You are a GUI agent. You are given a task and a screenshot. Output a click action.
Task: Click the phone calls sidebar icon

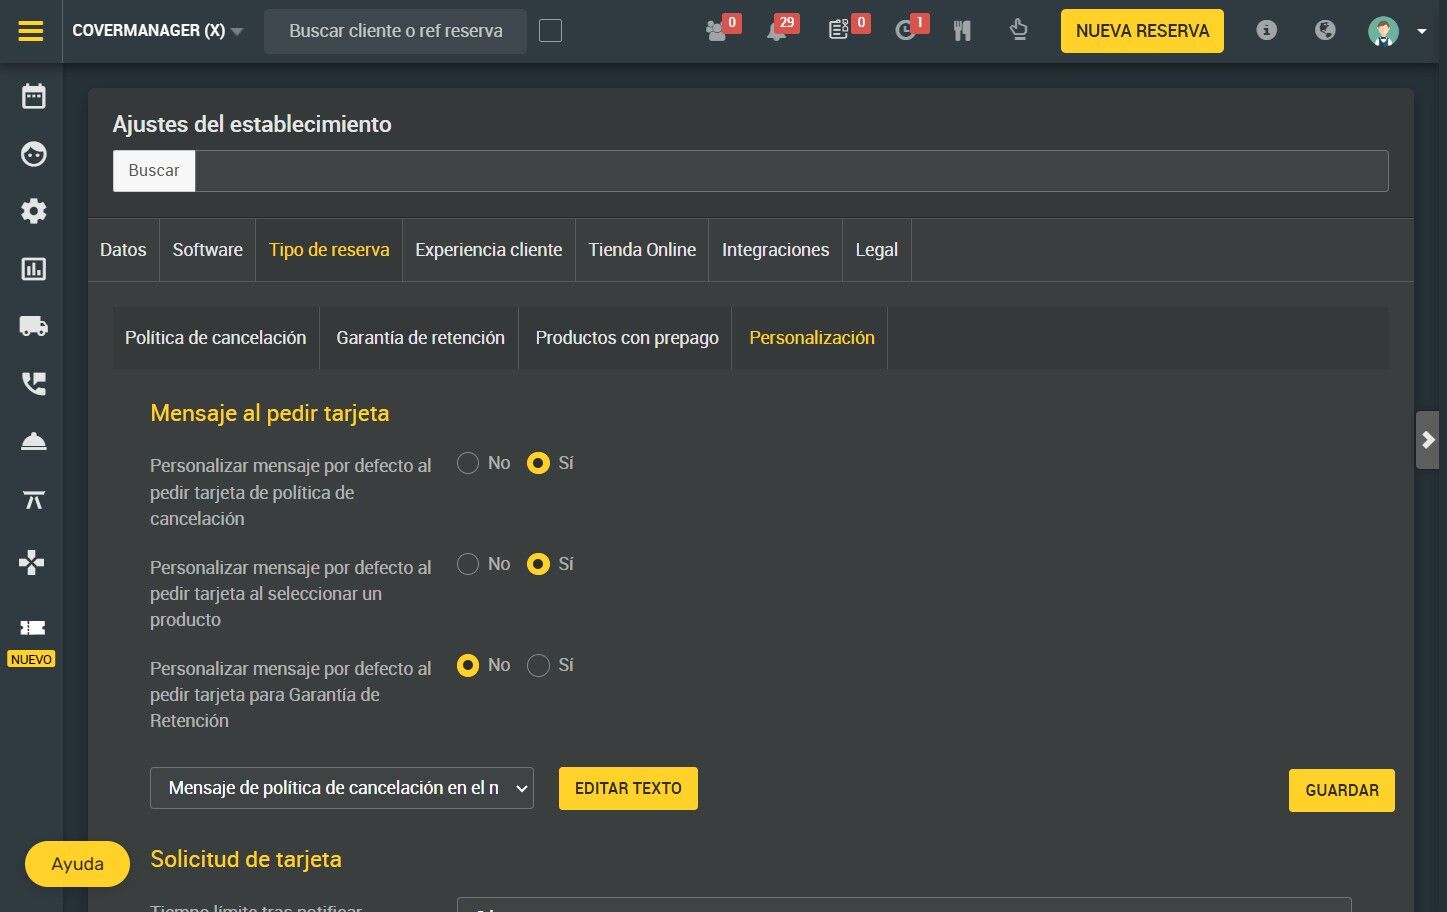33,384
